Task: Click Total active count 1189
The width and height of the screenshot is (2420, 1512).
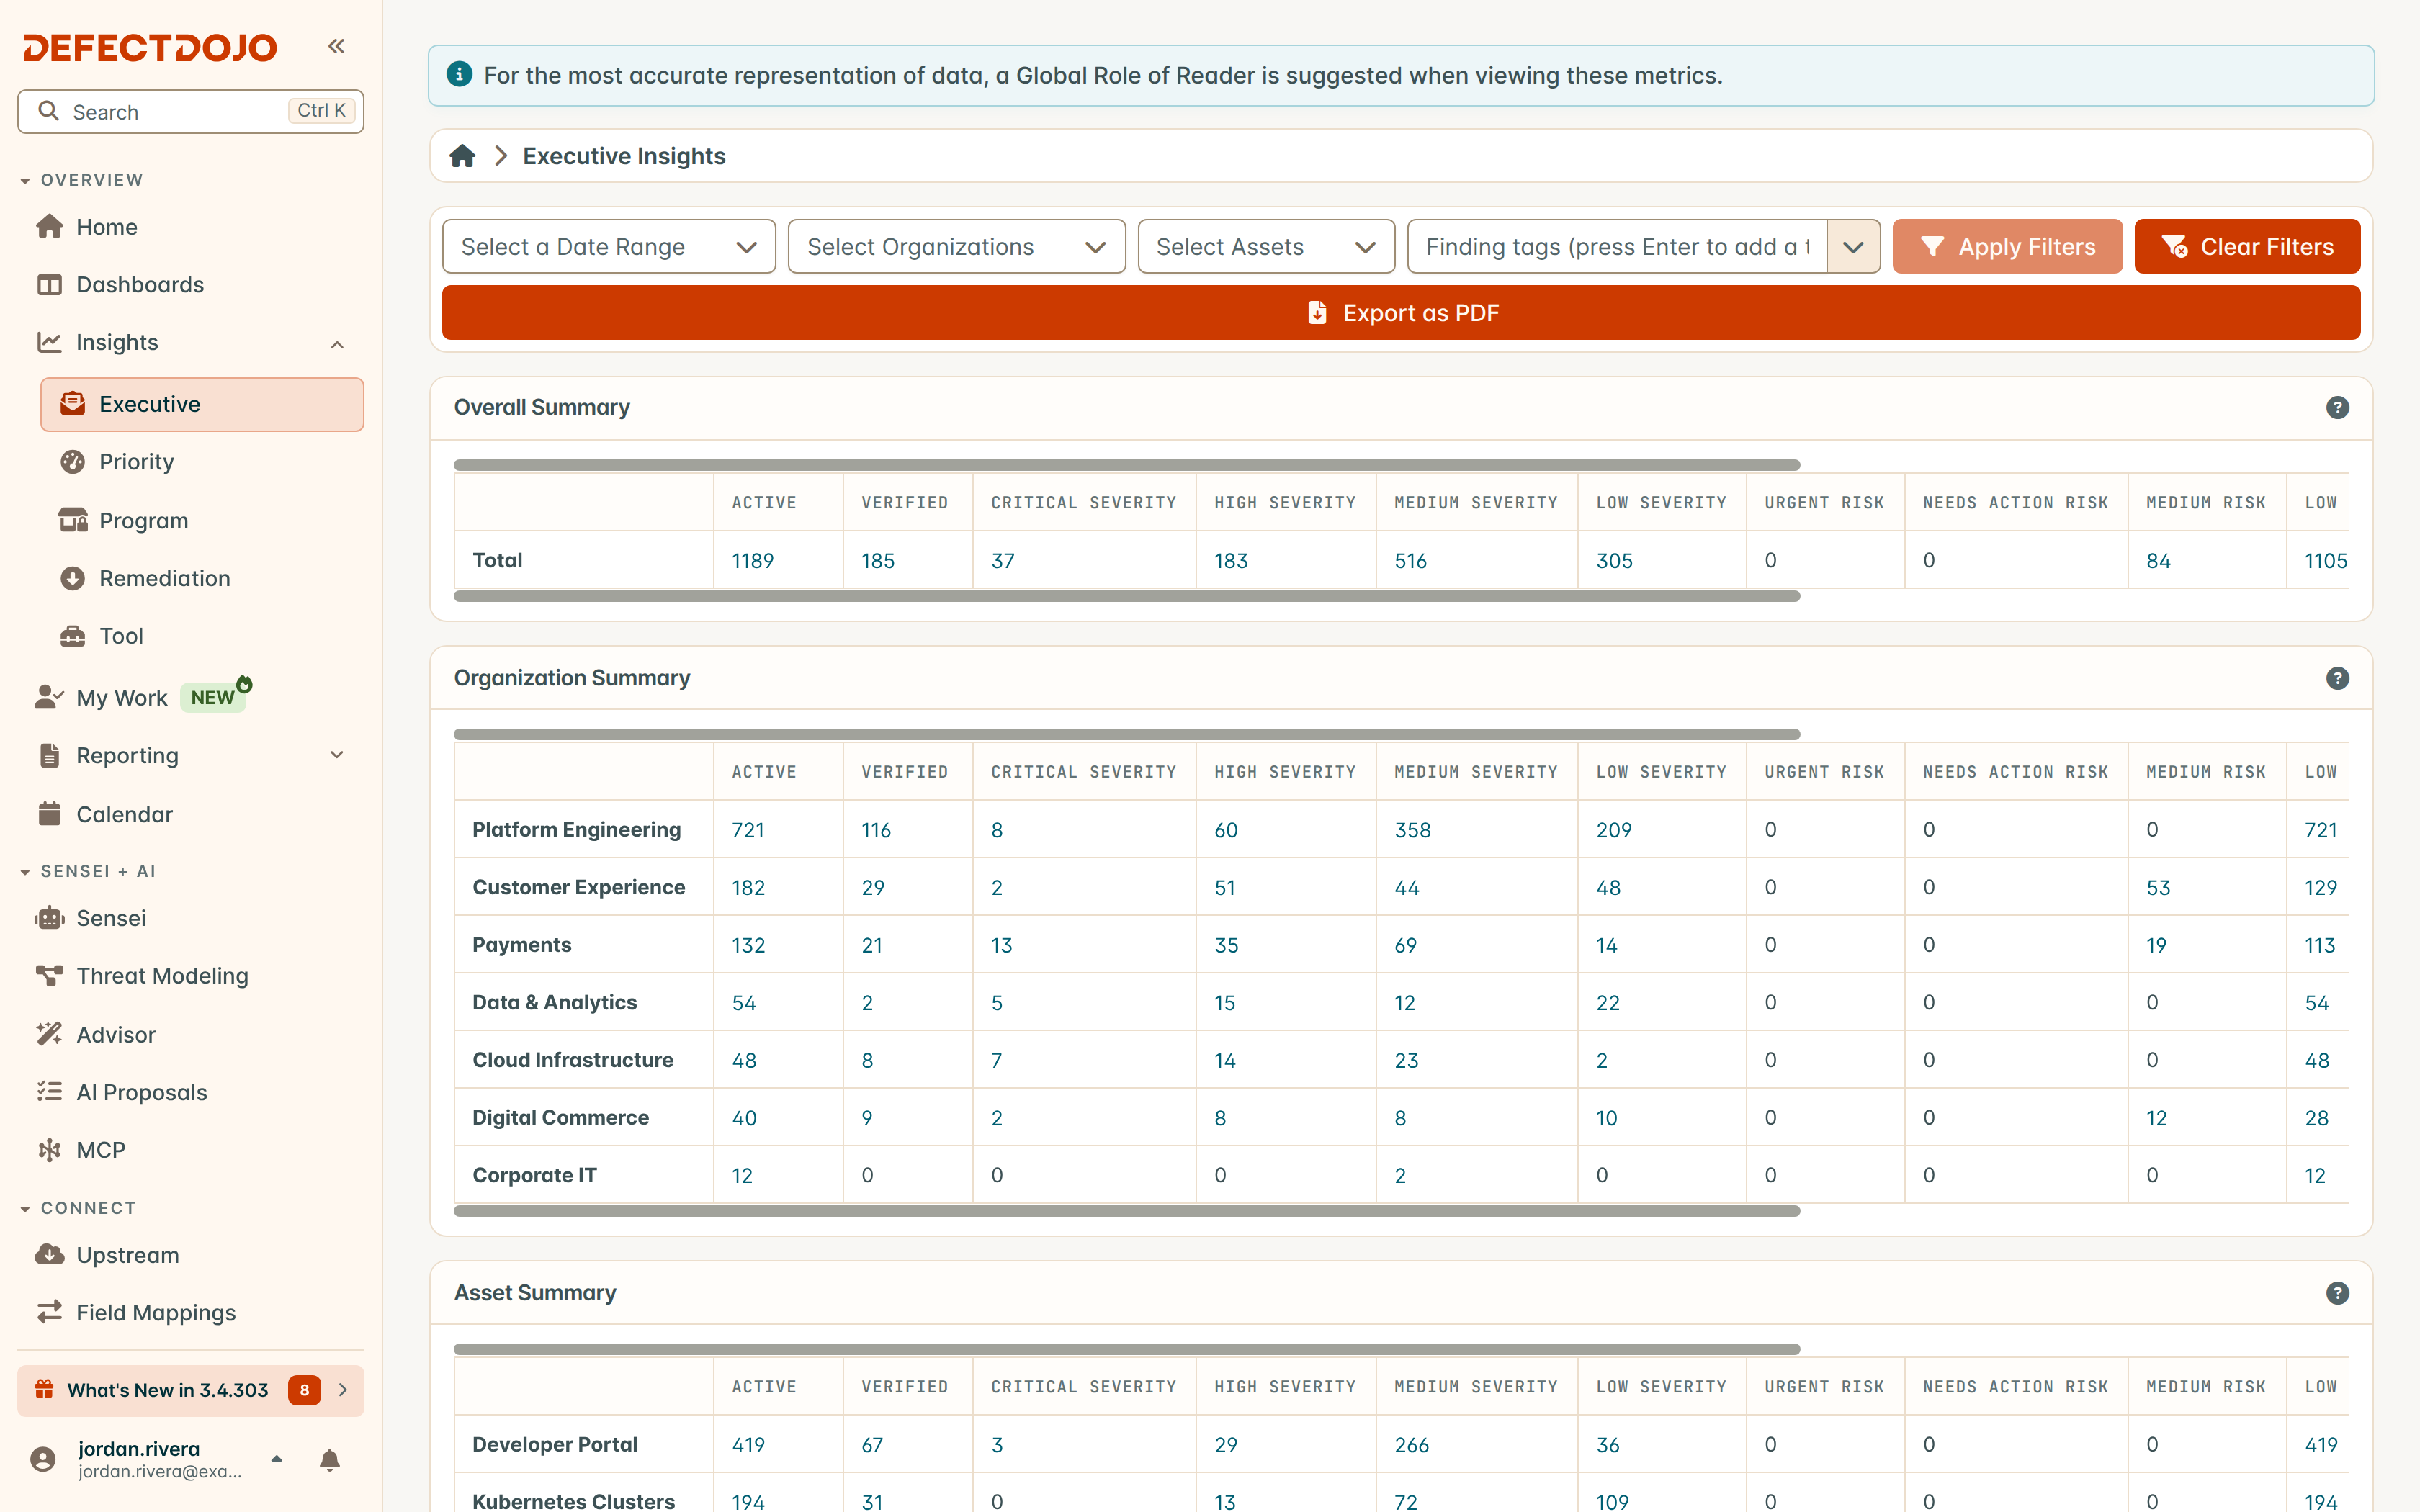Action: pyautogui.click(x=753, y=561)
